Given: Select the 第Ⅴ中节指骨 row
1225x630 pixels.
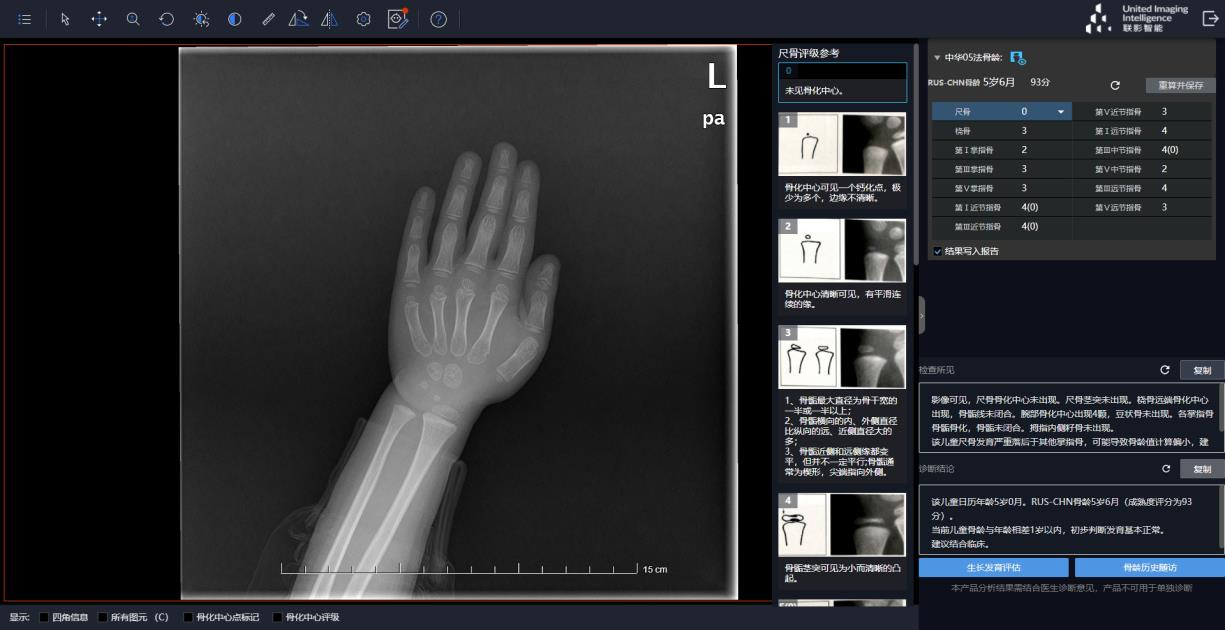Looking at the screenshot, I should [x=1142, y=169].
